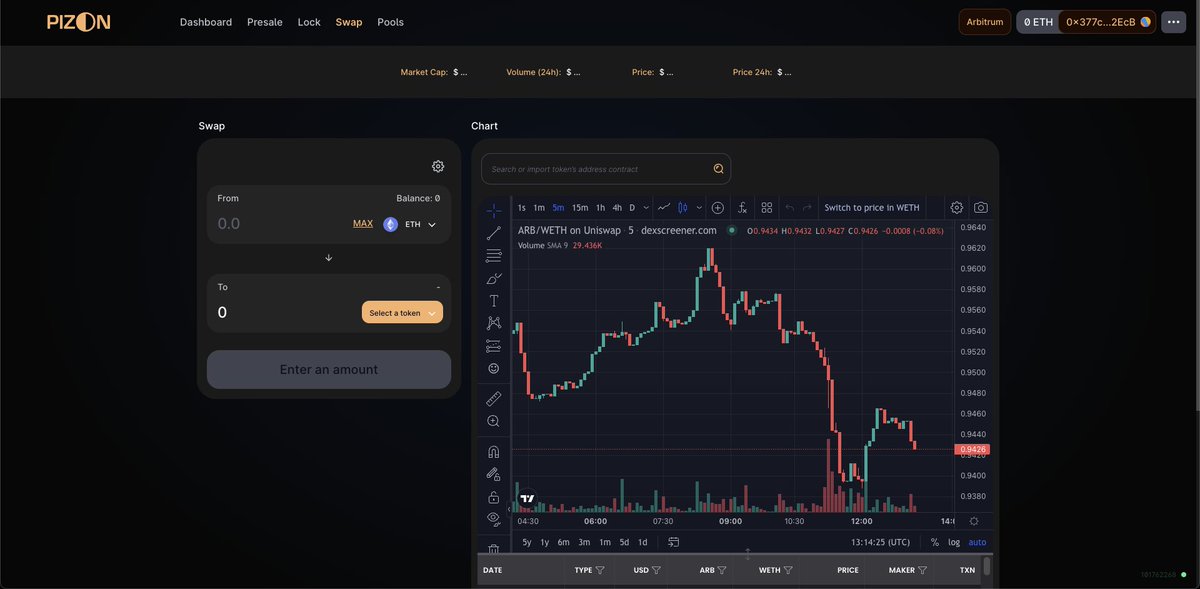The image size is (1200, 589).
Task: Click the From amount input field
Action: 280,224
